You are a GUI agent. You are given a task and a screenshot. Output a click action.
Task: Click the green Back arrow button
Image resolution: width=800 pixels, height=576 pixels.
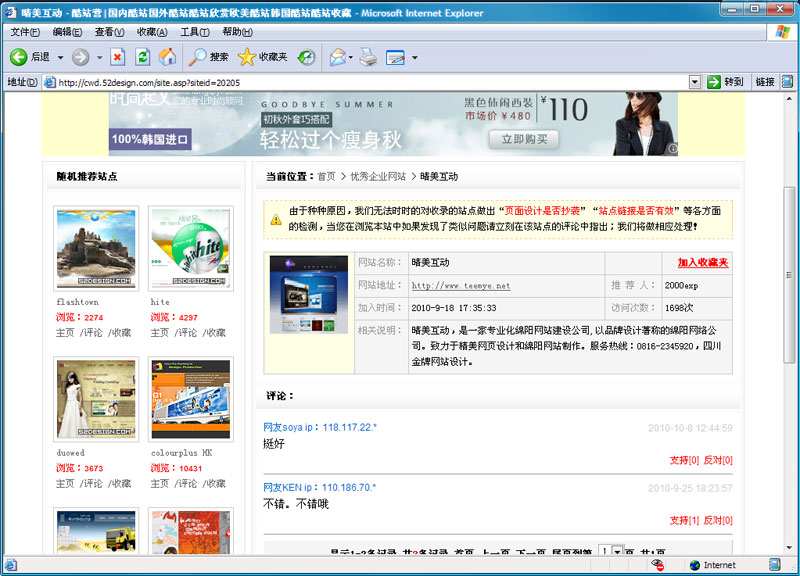point(19,57)
